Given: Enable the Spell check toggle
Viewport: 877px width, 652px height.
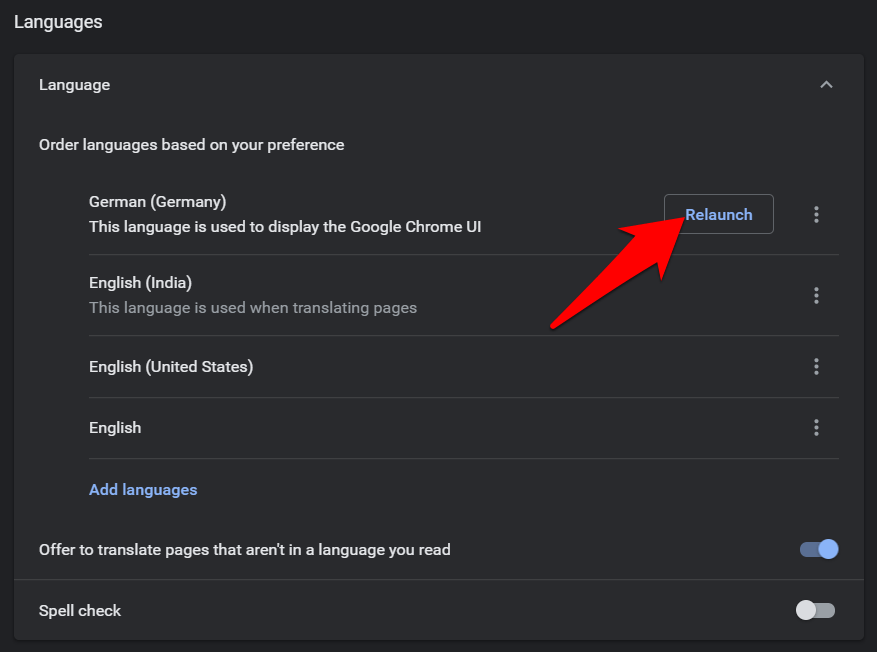Looking at the screenshot, I should [x=815, y=610].
